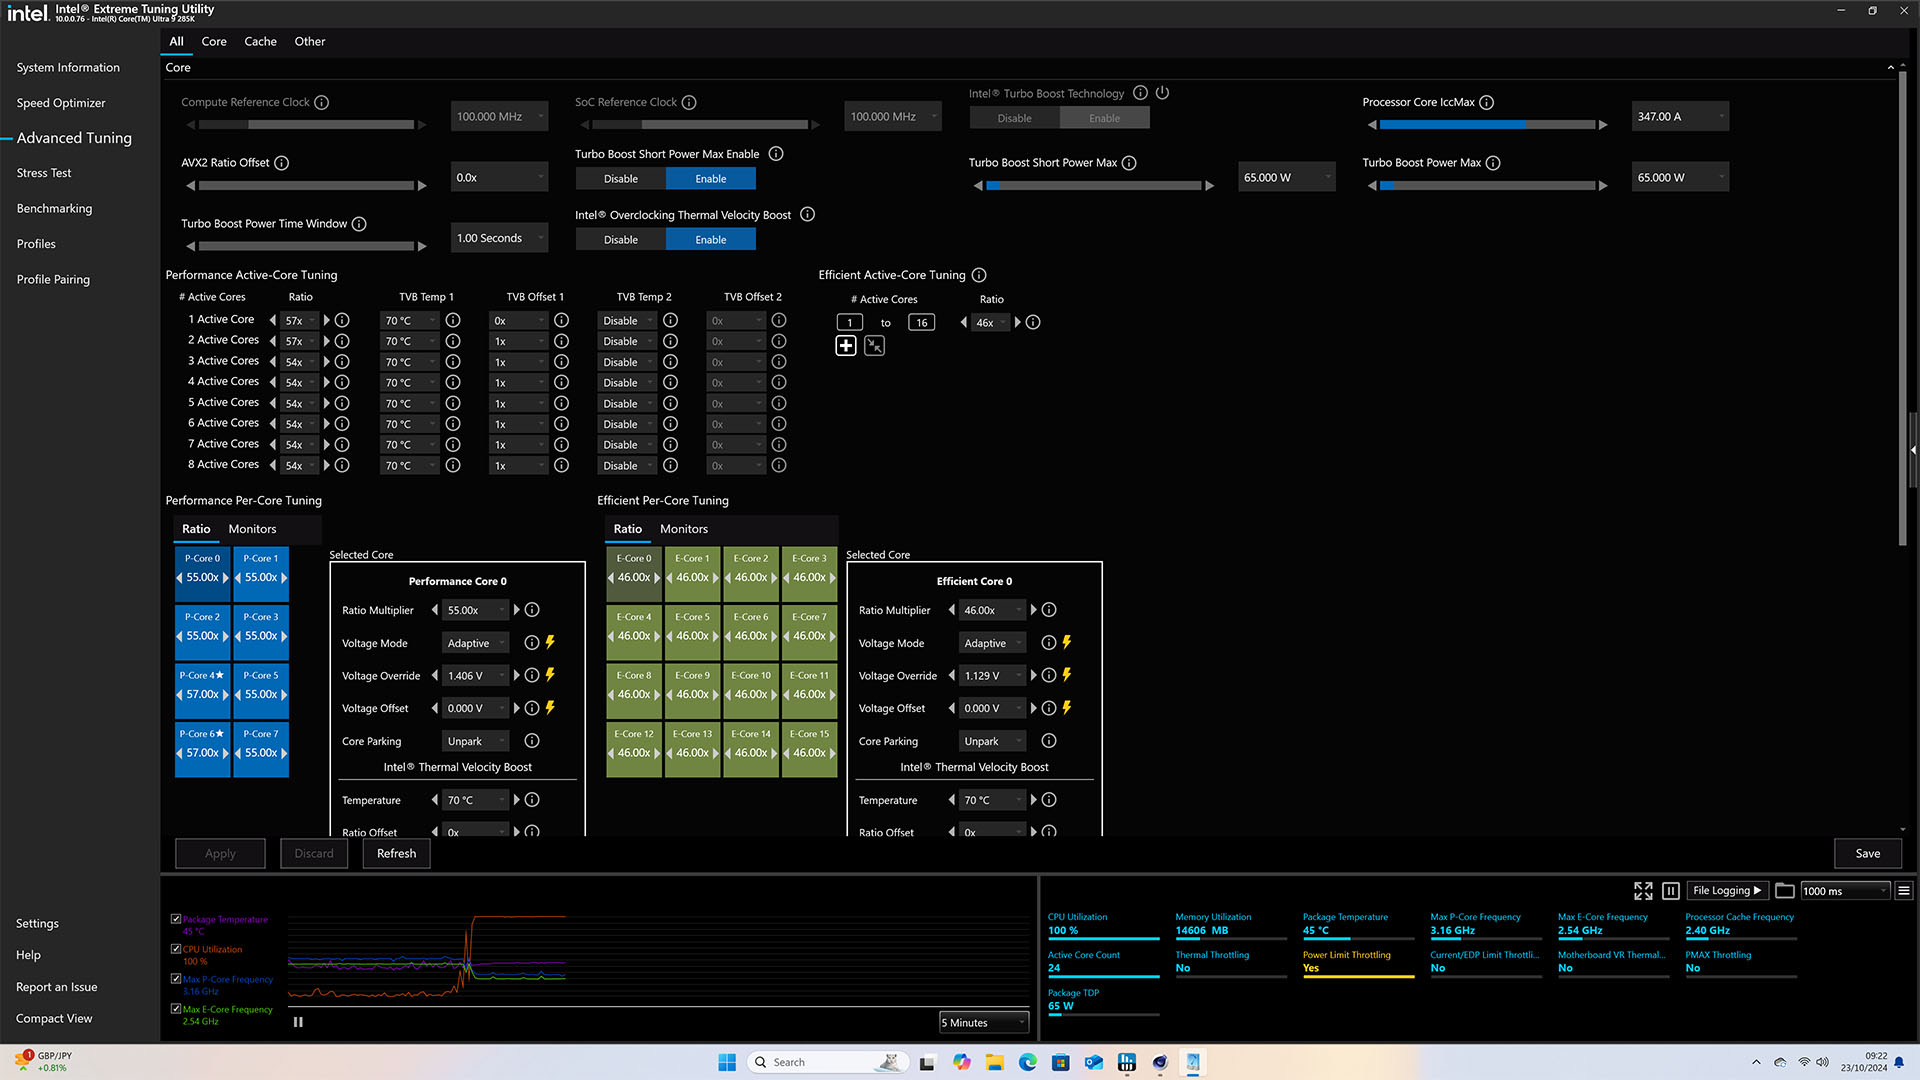Set Intel Turbo Boost Technology to Enable

pos(1104,118)
